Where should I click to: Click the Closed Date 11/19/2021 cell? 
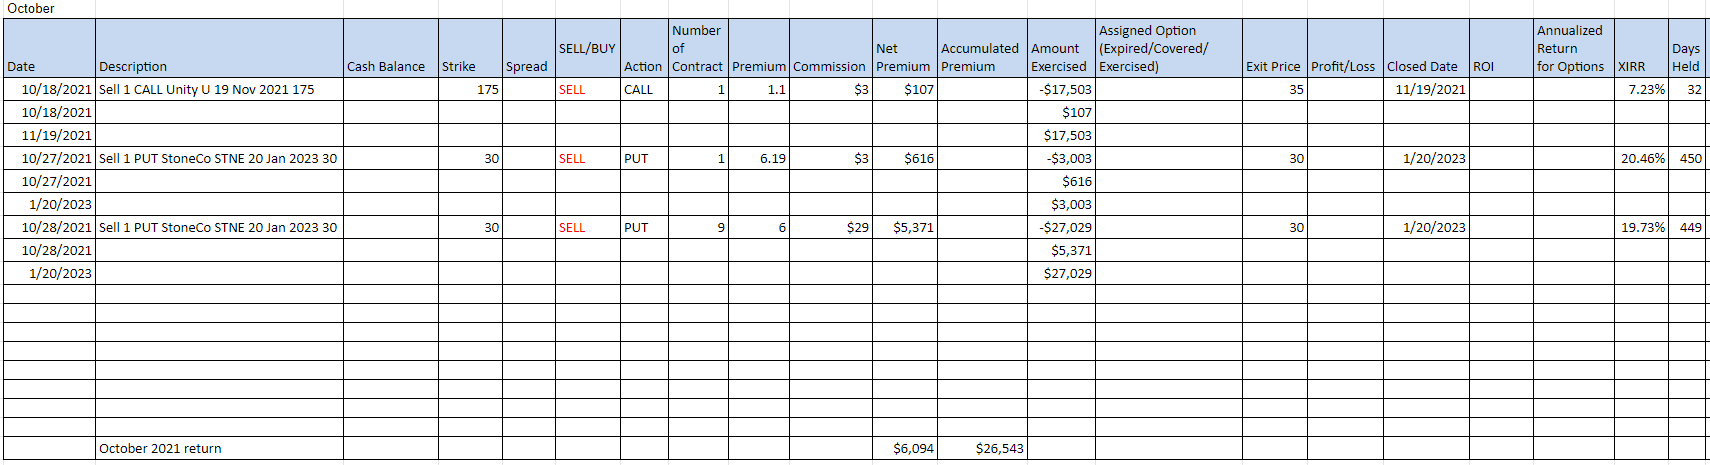coord(1426,89)
